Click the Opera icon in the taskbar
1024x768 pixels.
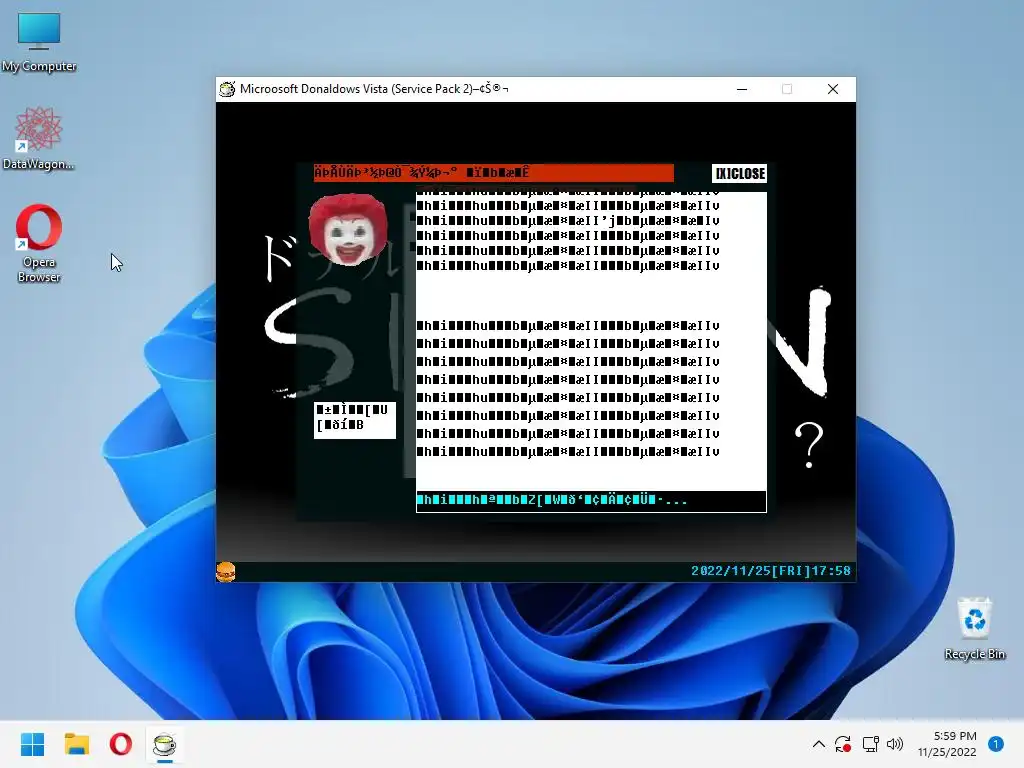[x=121, y=744]
